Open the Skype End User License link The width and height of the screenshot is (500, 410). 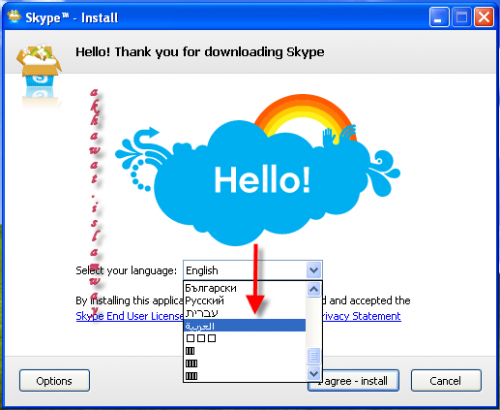[x=130, y=316]
